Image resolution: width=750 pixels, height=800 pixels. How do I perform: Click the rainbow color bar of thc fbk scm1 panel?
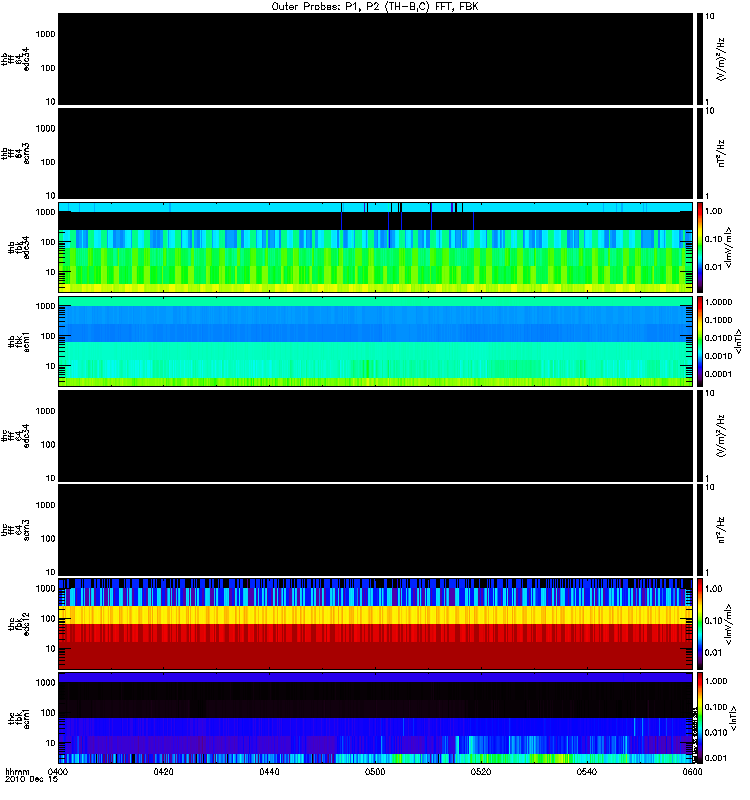point(700,718)
